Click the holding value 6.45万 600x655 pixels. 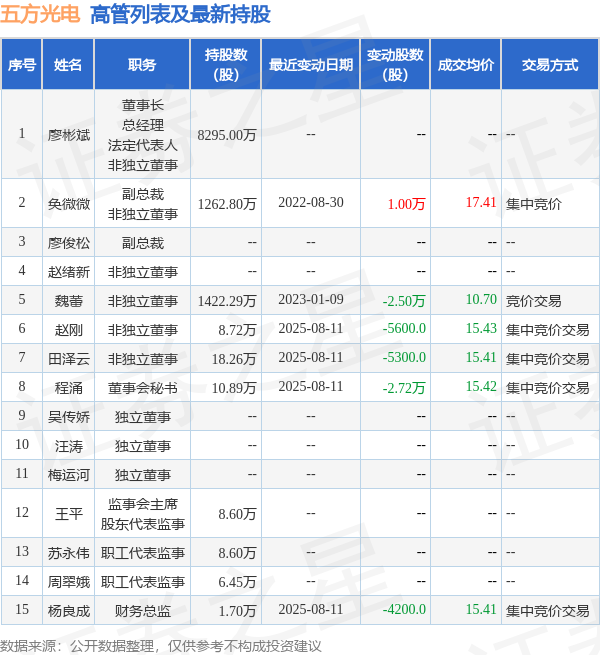[x=237, y=582]
